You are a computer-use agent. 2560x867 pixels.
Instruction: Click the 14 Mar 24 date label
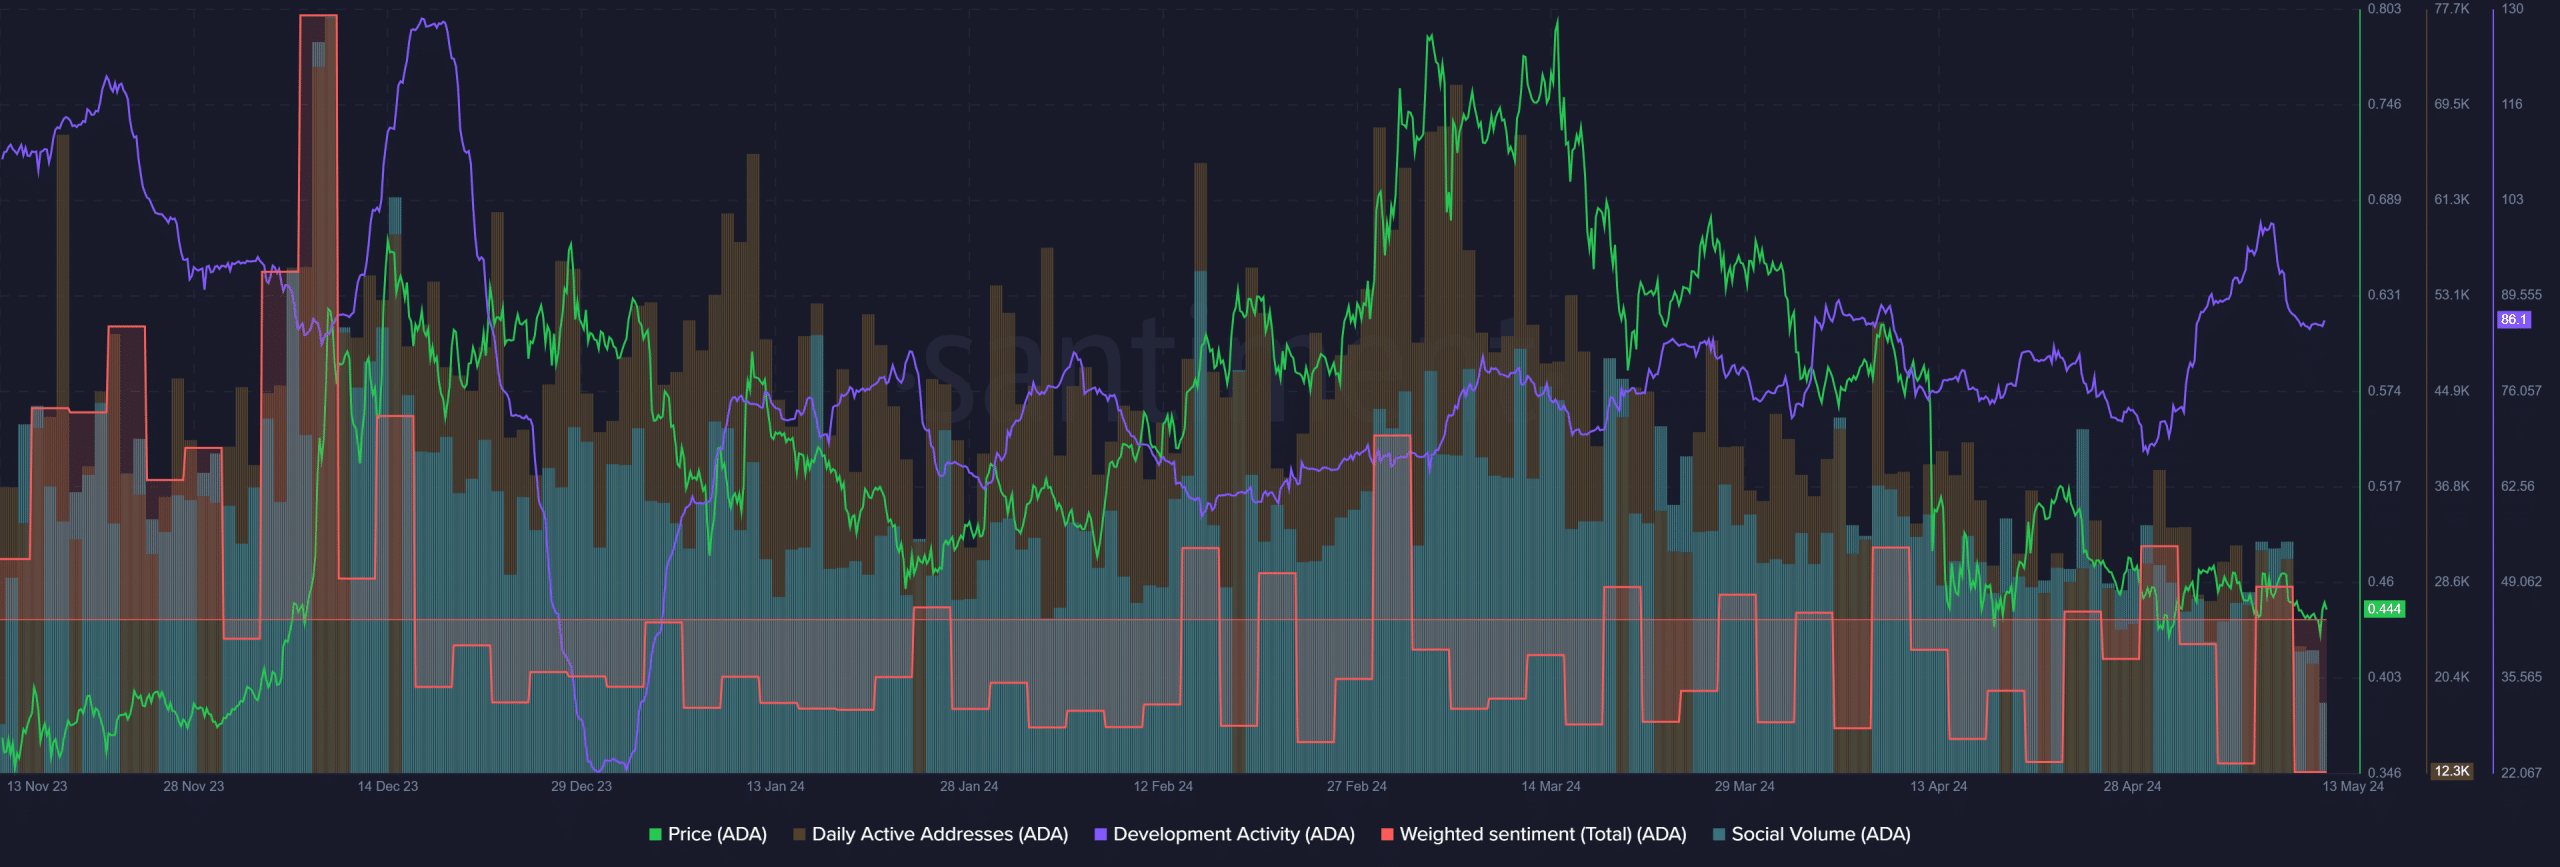pyautogui.click(x=1551, y=786)
